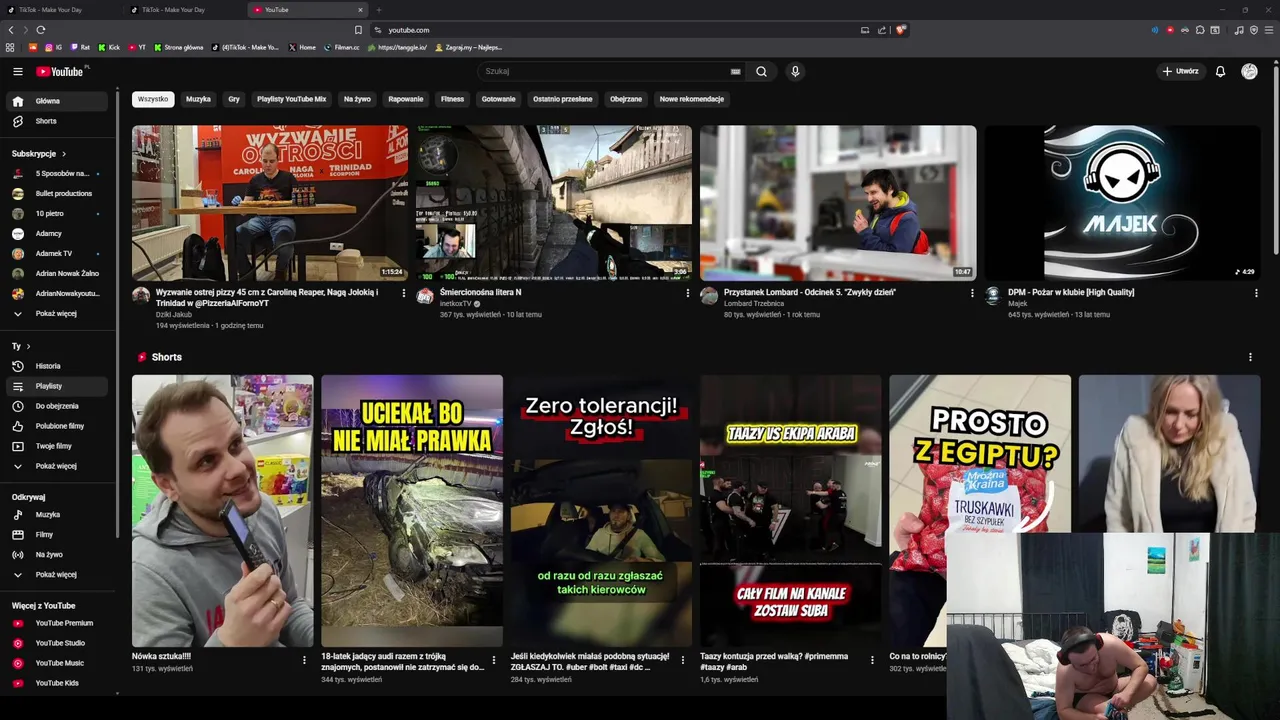Open YouTube Premium link
Screen dimensions: 1280x720
pyautogui.click(x=56, y=623)
